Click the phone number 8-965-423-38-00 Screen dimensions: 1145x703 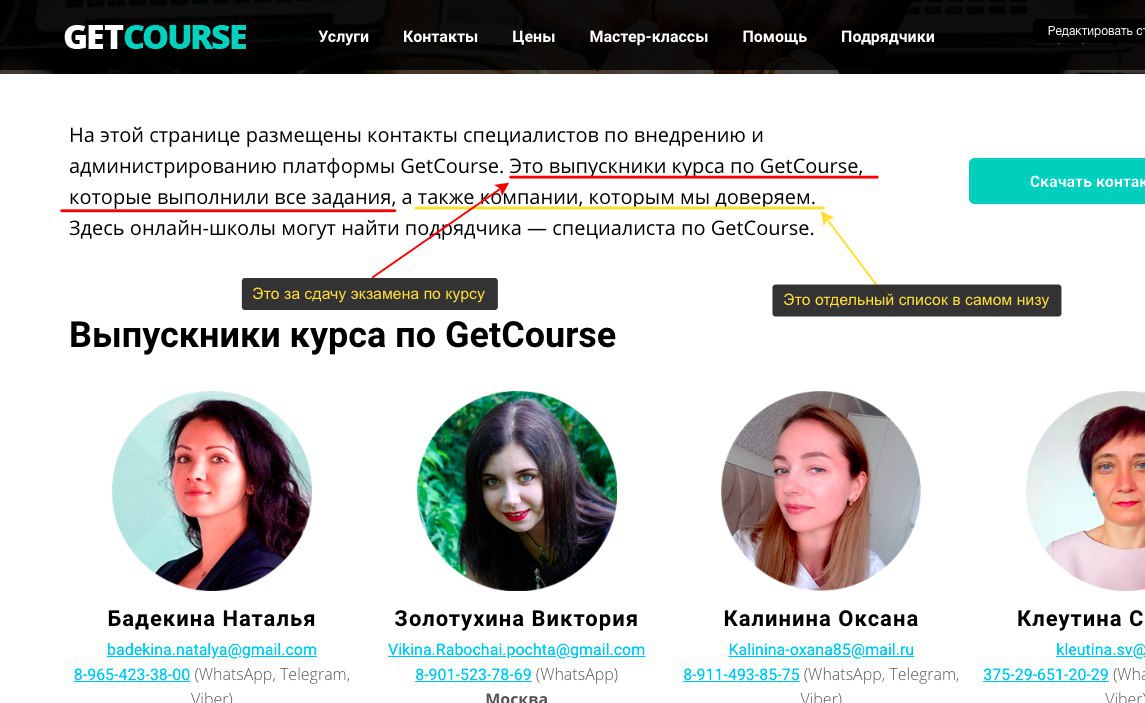point(131,675)
